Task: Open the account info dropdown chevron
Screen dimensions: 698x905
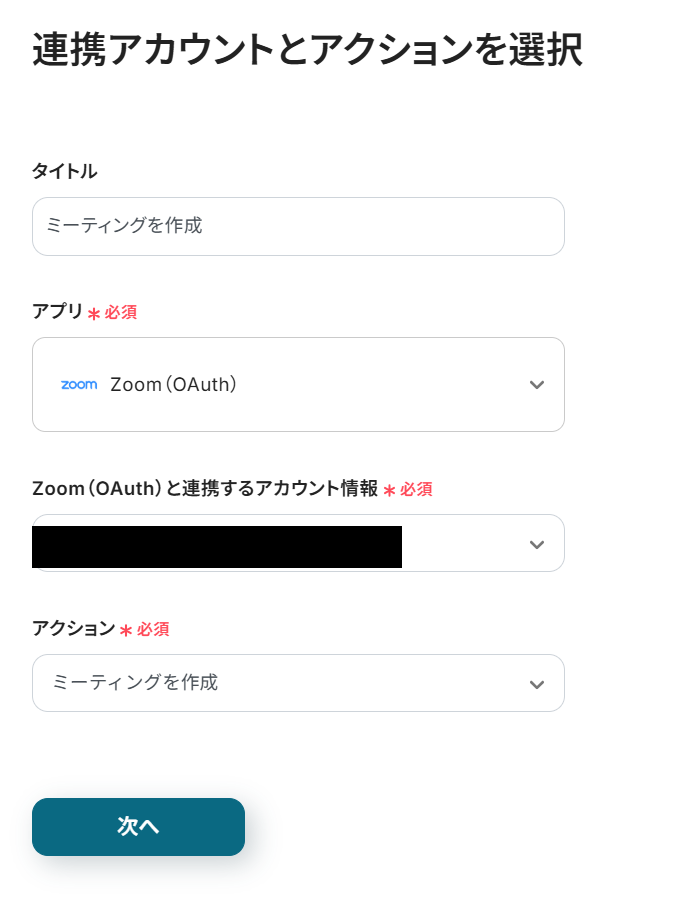Action: pyautogui.click(x=537, y=544)
